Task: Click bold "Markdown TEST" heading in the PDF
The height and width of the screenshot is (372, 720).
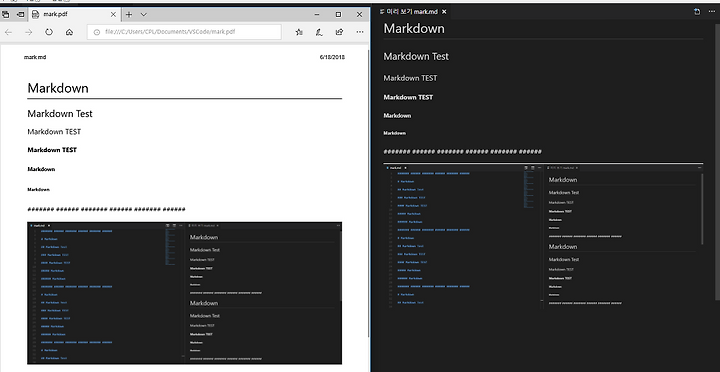Action: click(x=52, y=150)
